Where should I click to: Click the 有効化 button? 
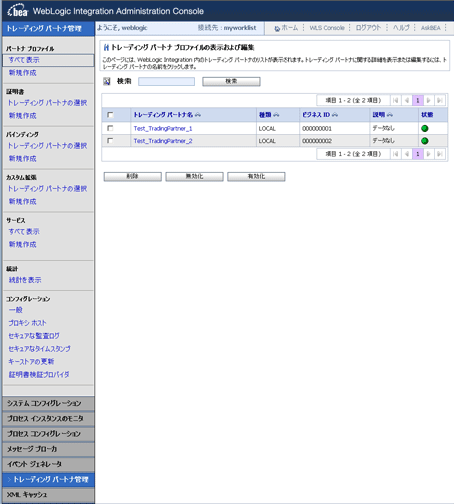[x=256, y=176]
